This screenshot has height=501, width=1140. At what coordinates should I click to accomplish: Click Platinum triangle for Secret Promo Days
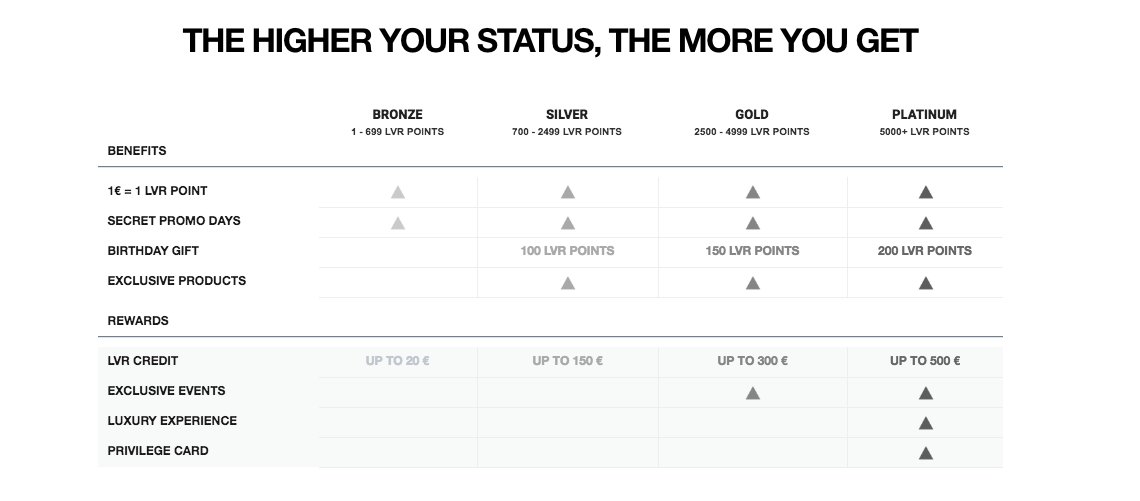click(x=926, y=223)
